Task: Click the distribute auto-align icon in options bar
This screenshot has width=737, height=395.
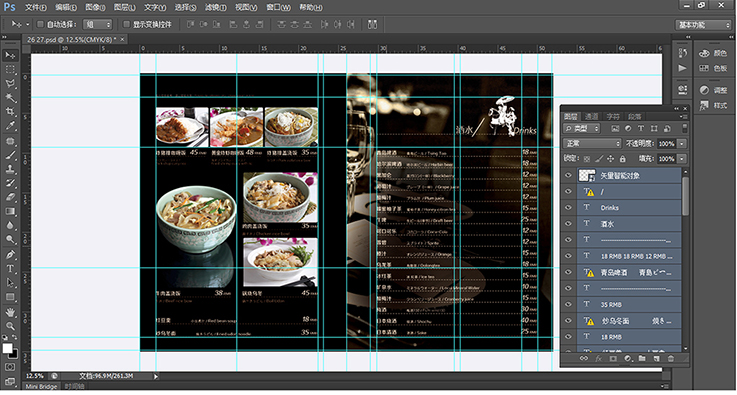Action: point(372,24)
